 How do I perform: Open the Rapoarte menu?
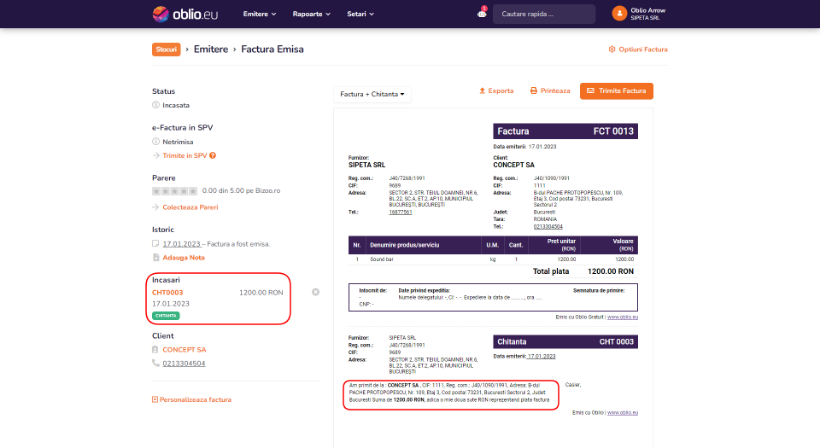click(x=311, y=14)
